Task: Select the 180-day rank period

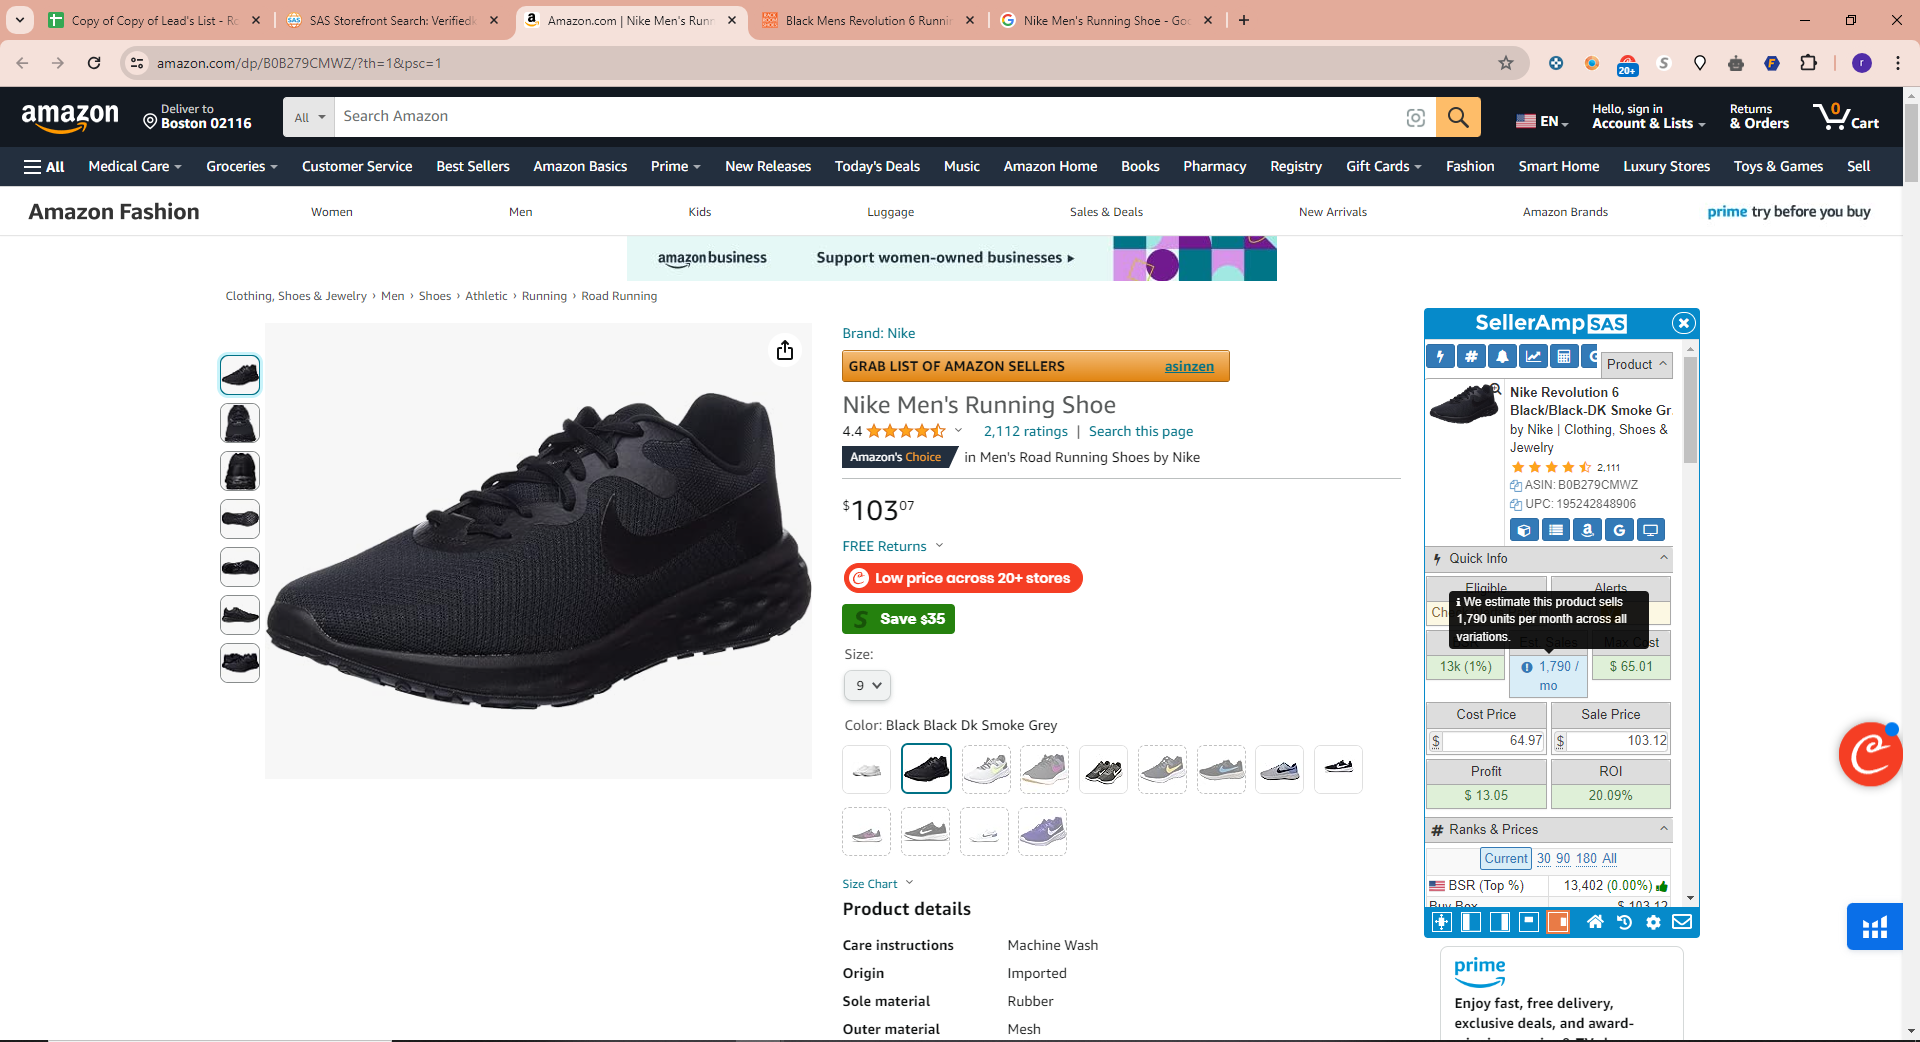Action: click(1586, 859)
